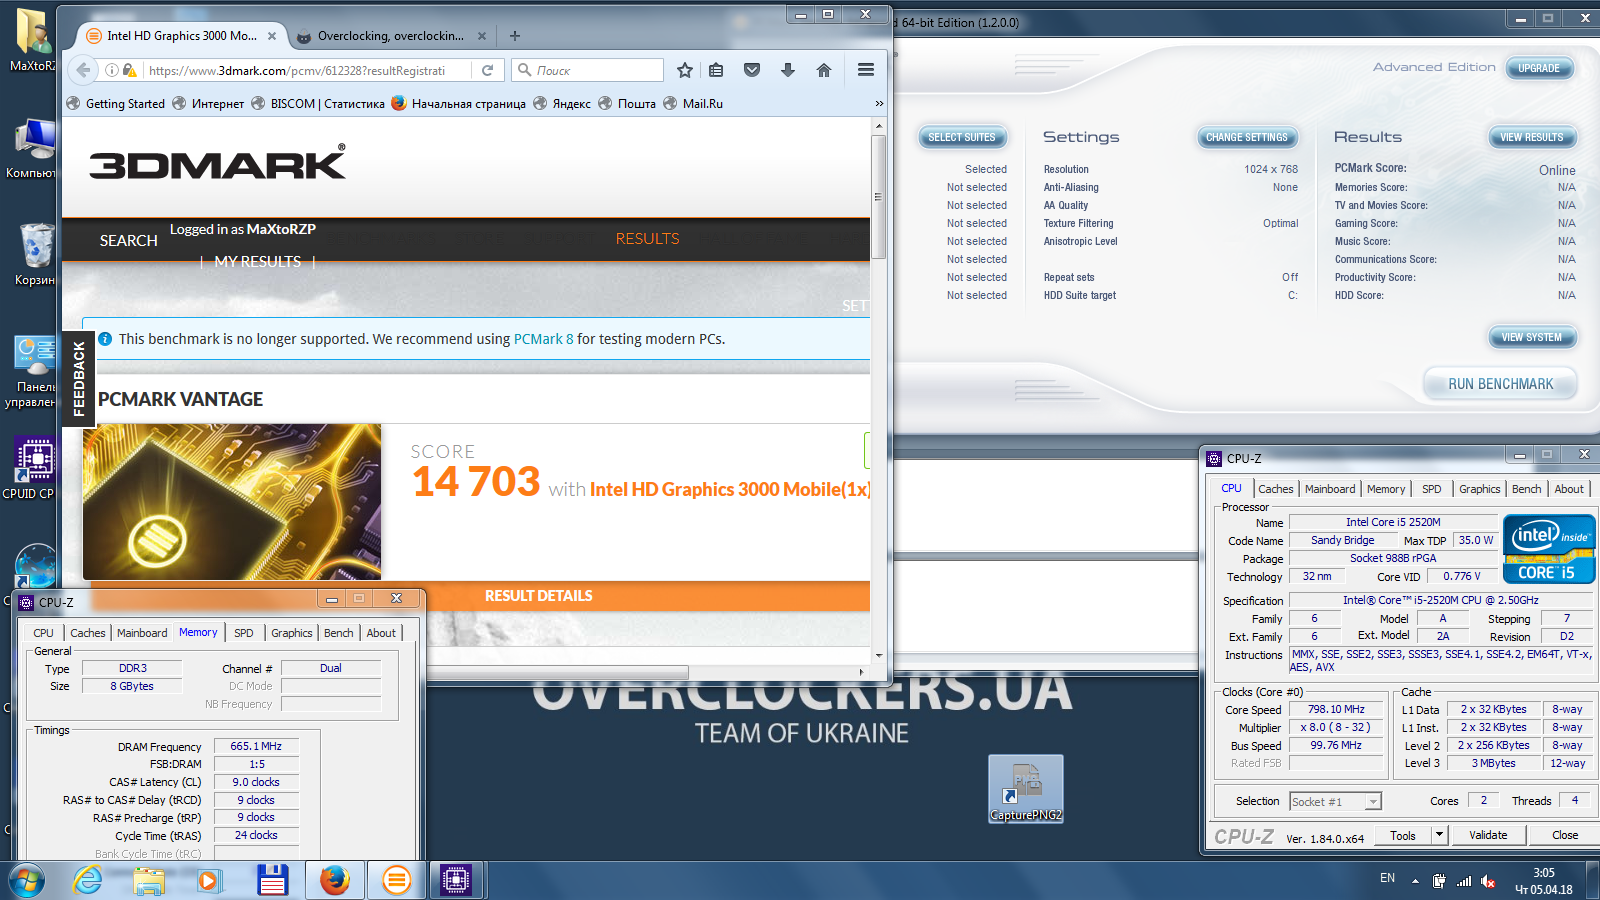Open Windows Explorer folder in taskbar
The height and width of the screenshot is (900, 1600).
coord(148,880)
